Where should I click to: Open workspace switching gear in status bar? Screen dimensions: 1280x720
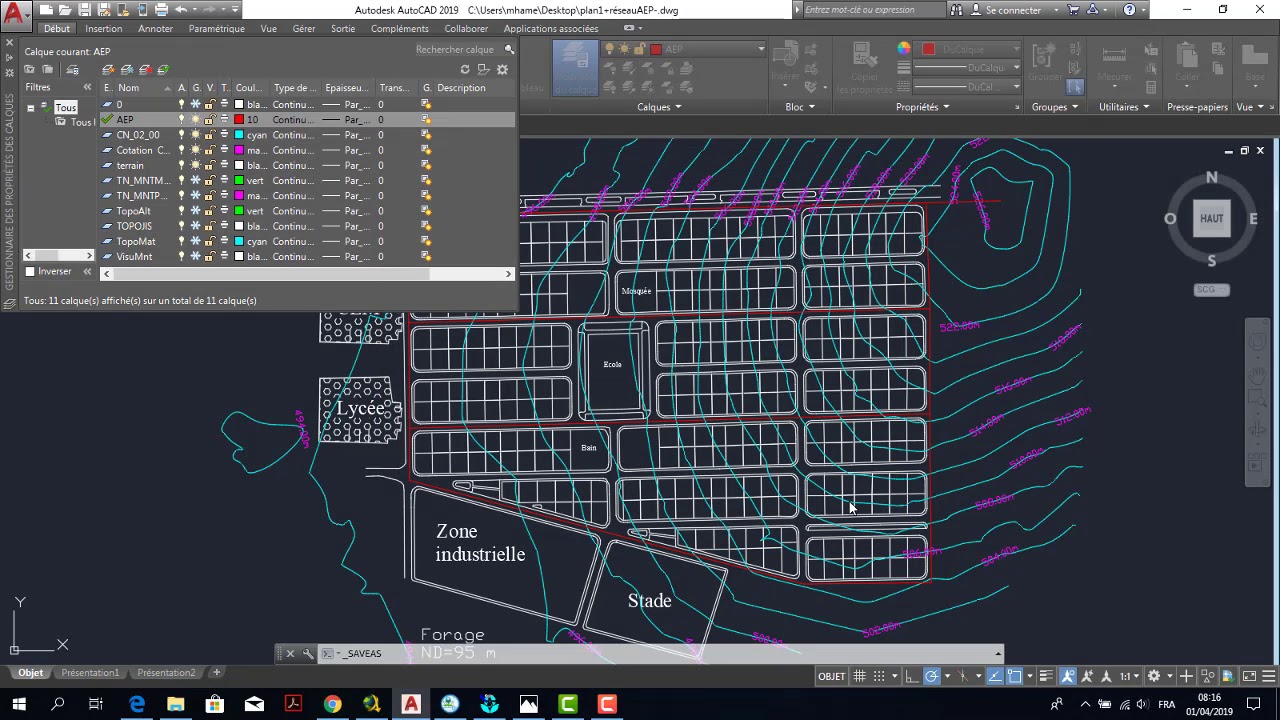1154,676
